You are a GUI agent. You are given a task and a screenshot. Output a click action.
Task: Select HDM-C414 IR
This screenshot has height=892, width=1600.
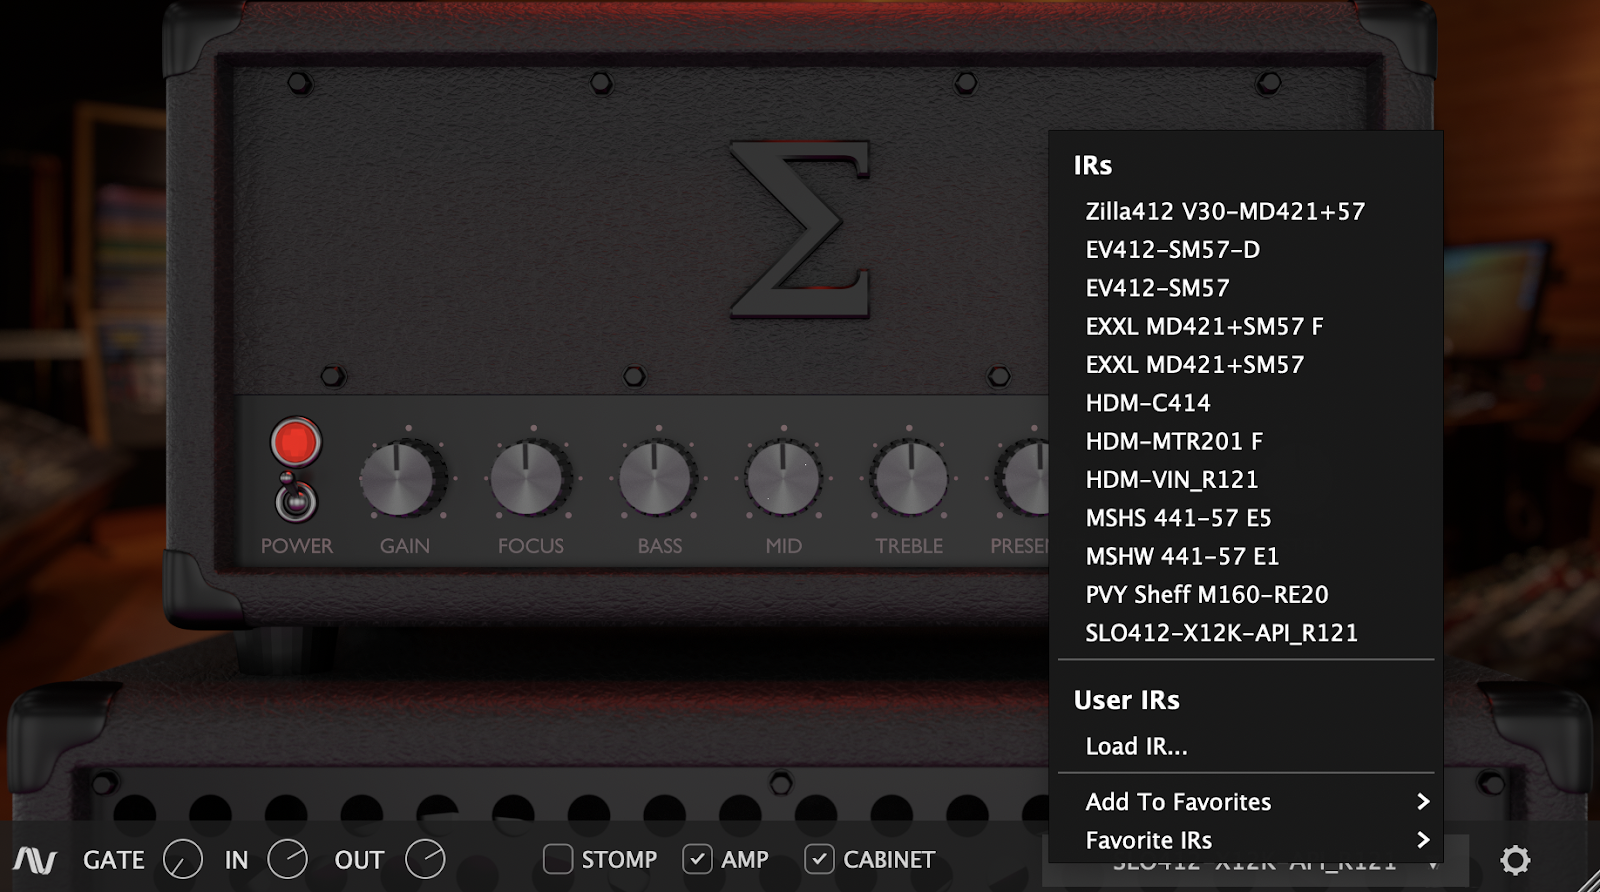pyautogui.click(x=1245, y=403)
